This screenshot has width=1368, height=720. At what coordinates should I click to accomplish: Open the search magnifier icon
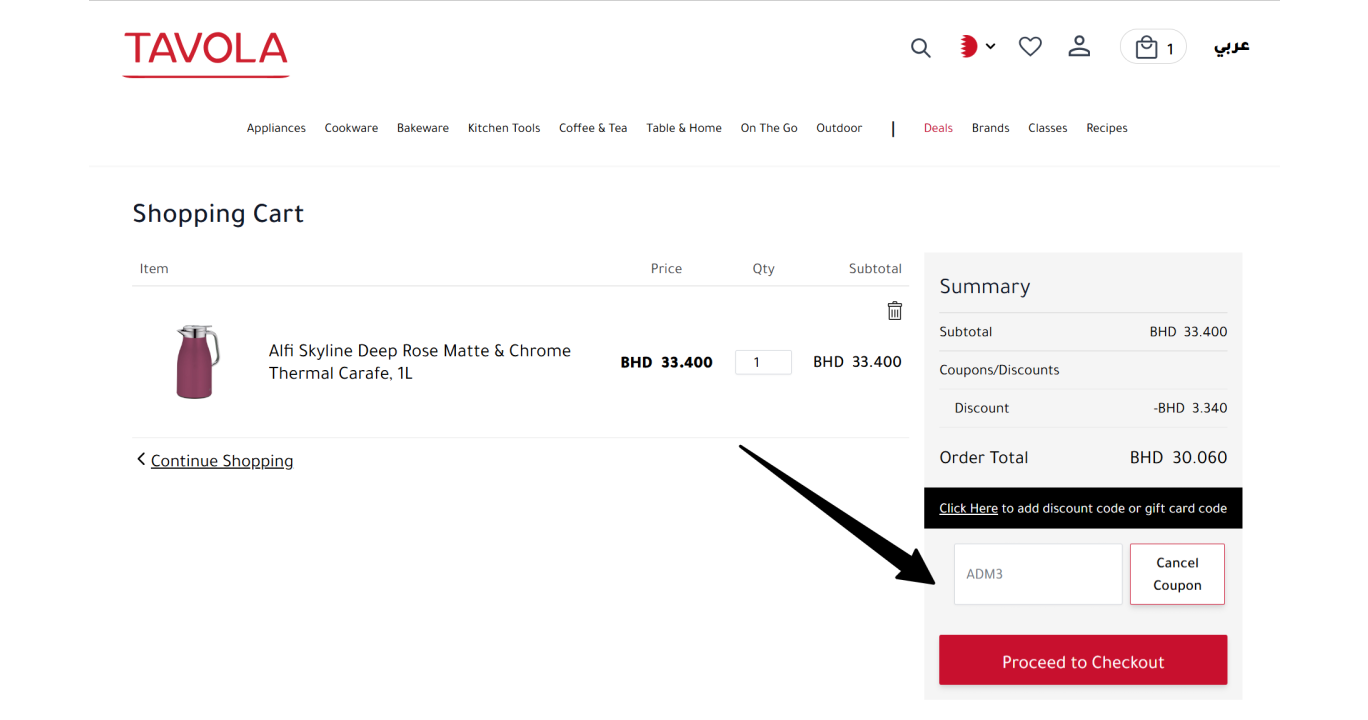click(921, 47)
